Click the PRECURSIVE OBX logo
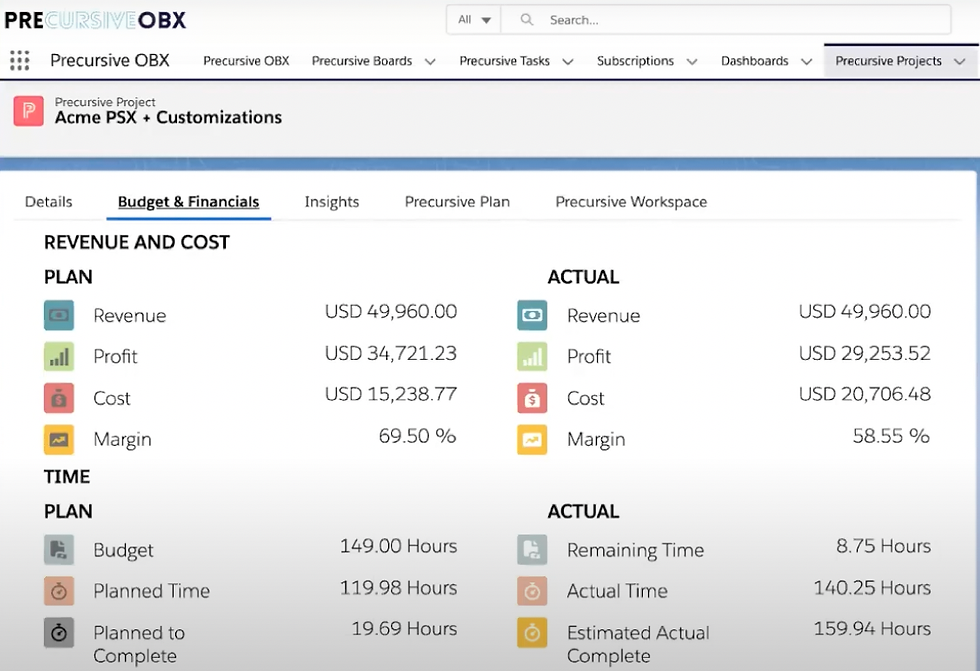 pos(95,20)
